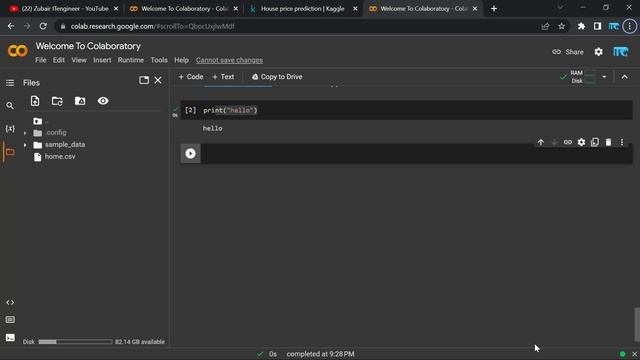Open the Variables {x} panel
This screenshot has height=360, width=640.
[10, 129]
